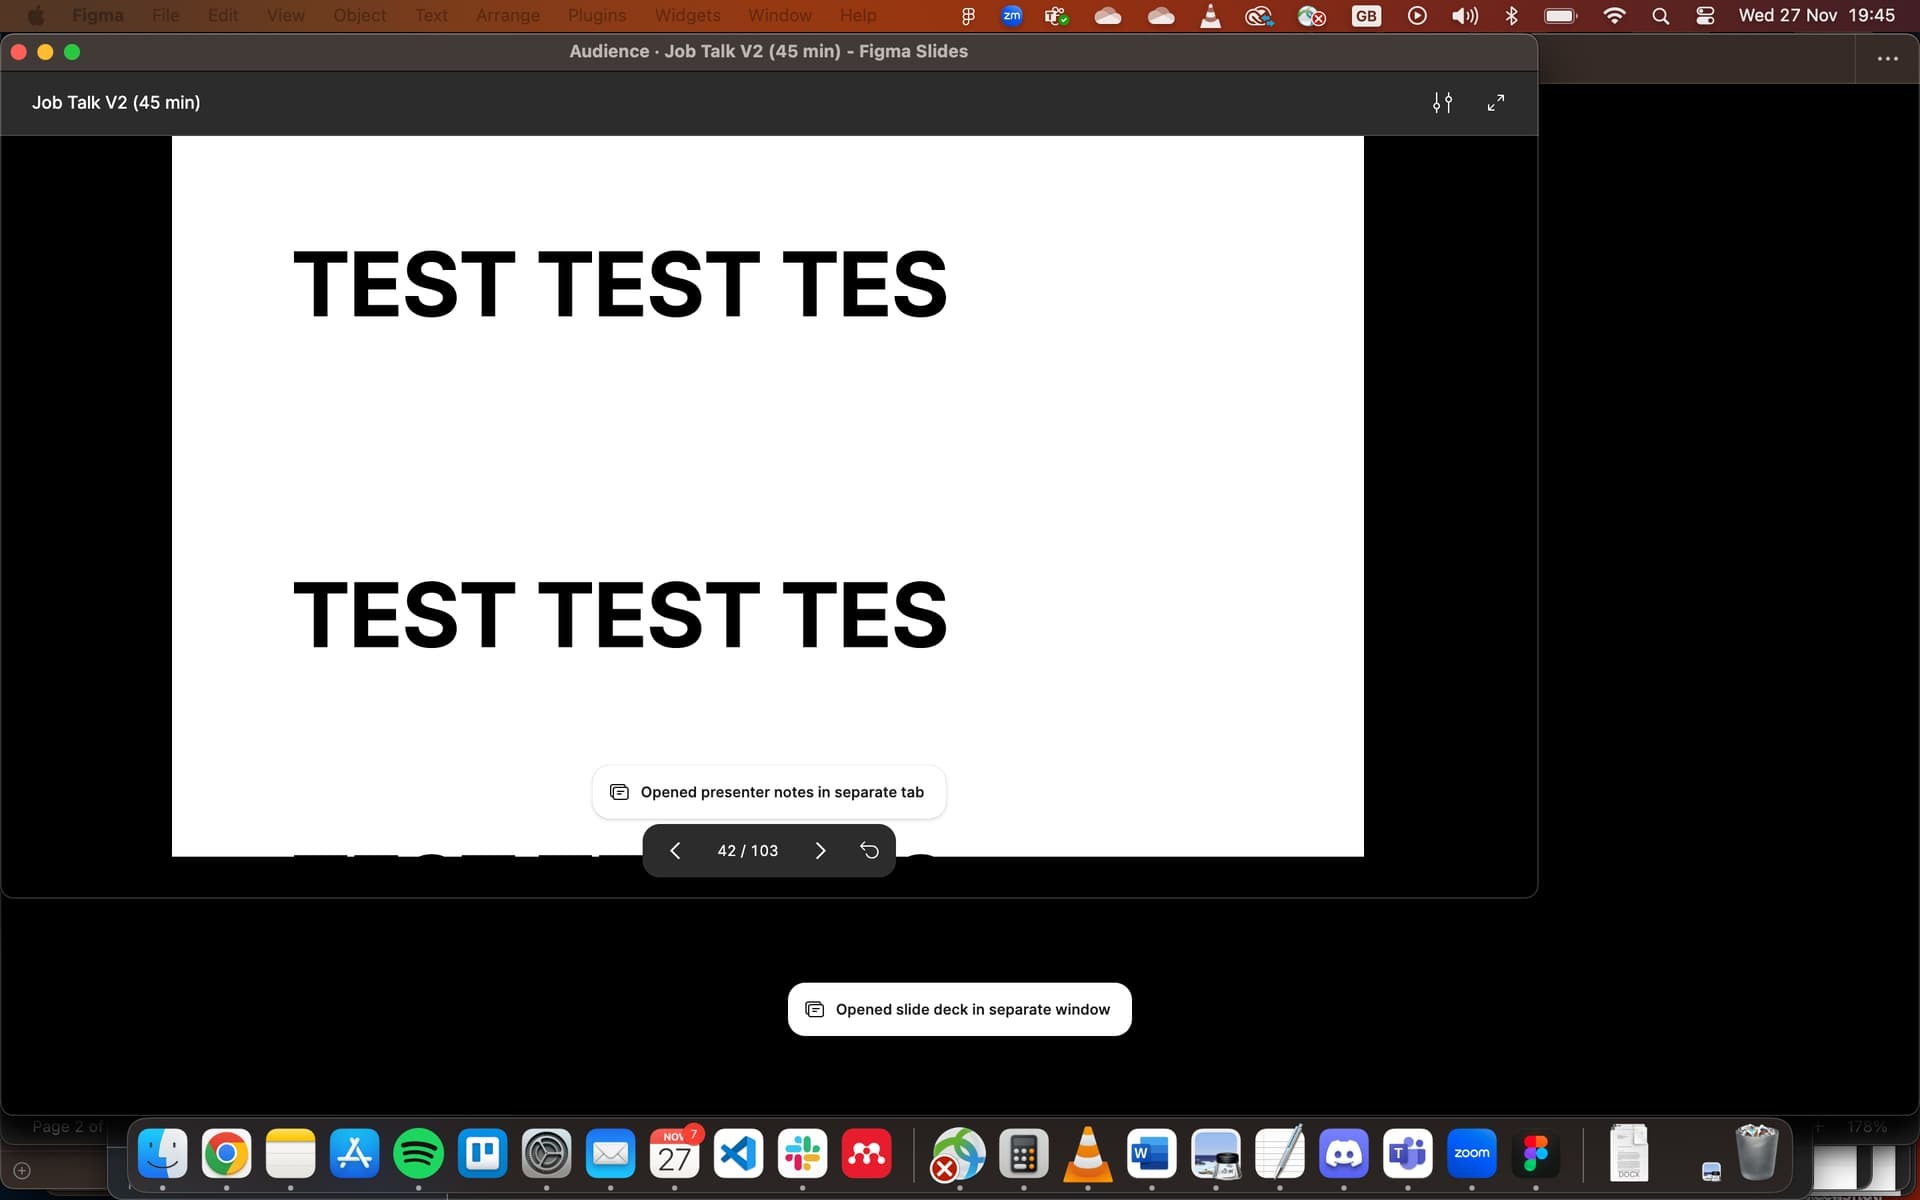1920x1200 pixels.
Task: Open the Arrange menu
Action: tap(508, 15)
